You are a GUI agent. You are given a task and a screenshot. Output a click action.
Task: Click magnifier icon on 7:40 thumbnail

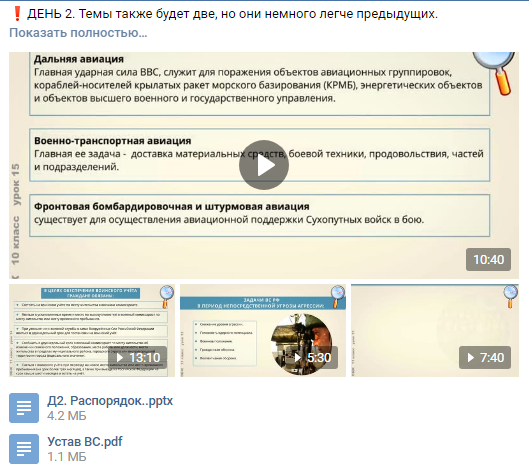[x=510, y=296]
